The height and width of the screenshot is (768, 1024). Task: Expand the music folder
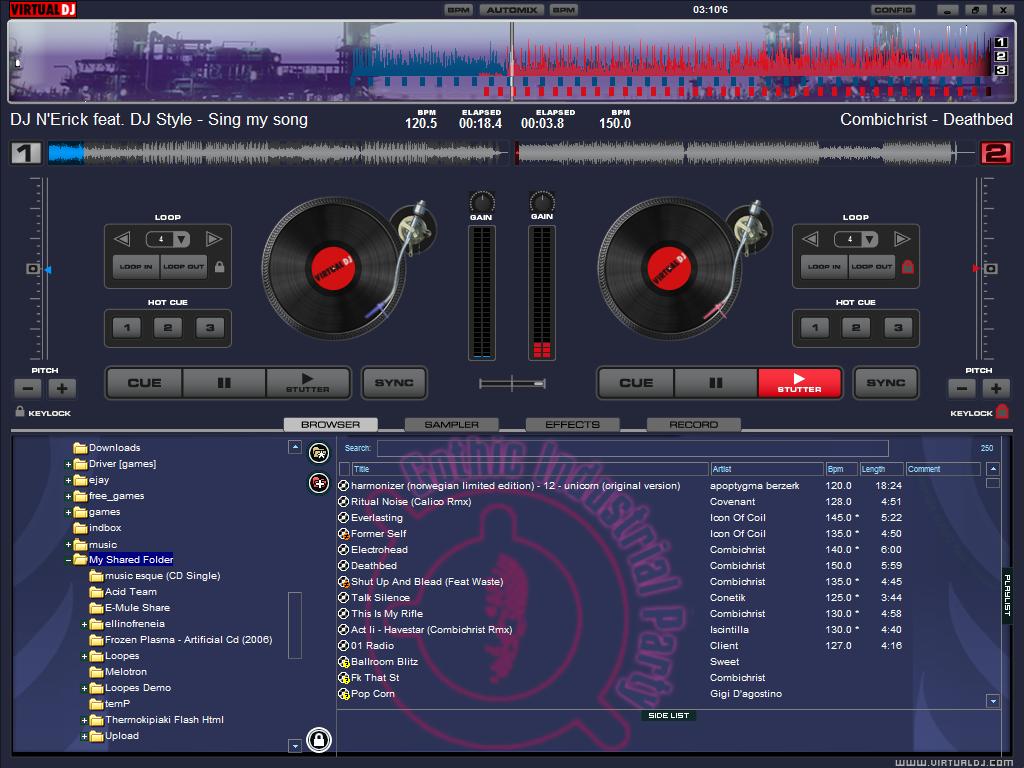pos(68,545)
